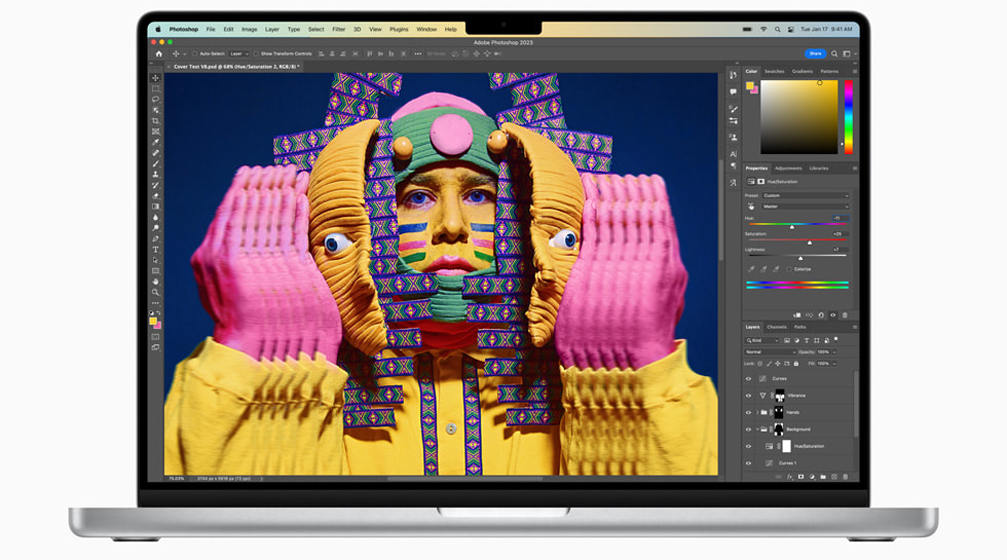Lock all padlock icon in Layers
Screen dimensions: 1007x560
point(796,363)
